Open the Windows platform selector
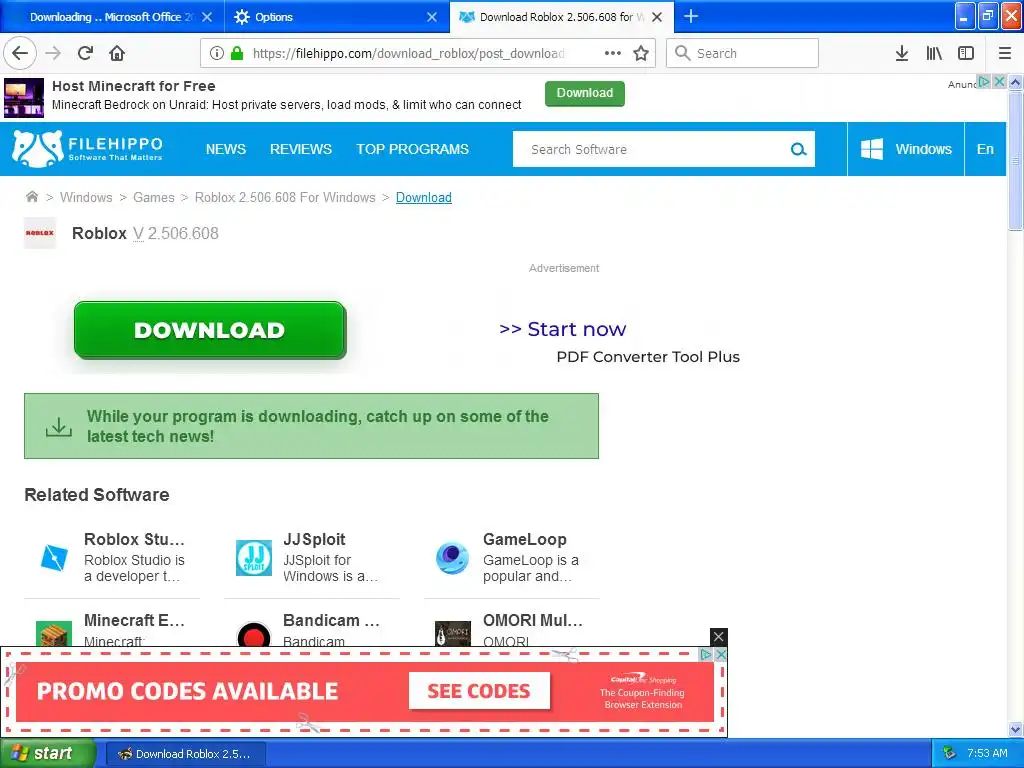Image resolution: width=1024 pixels, height=768 pixels. point(906,149)
